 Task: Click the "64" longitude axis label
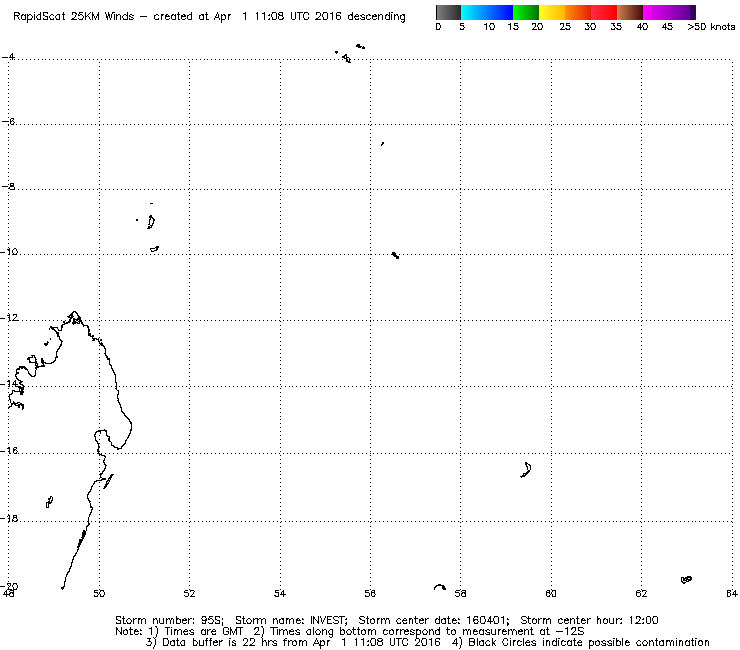tap(732, 594)
